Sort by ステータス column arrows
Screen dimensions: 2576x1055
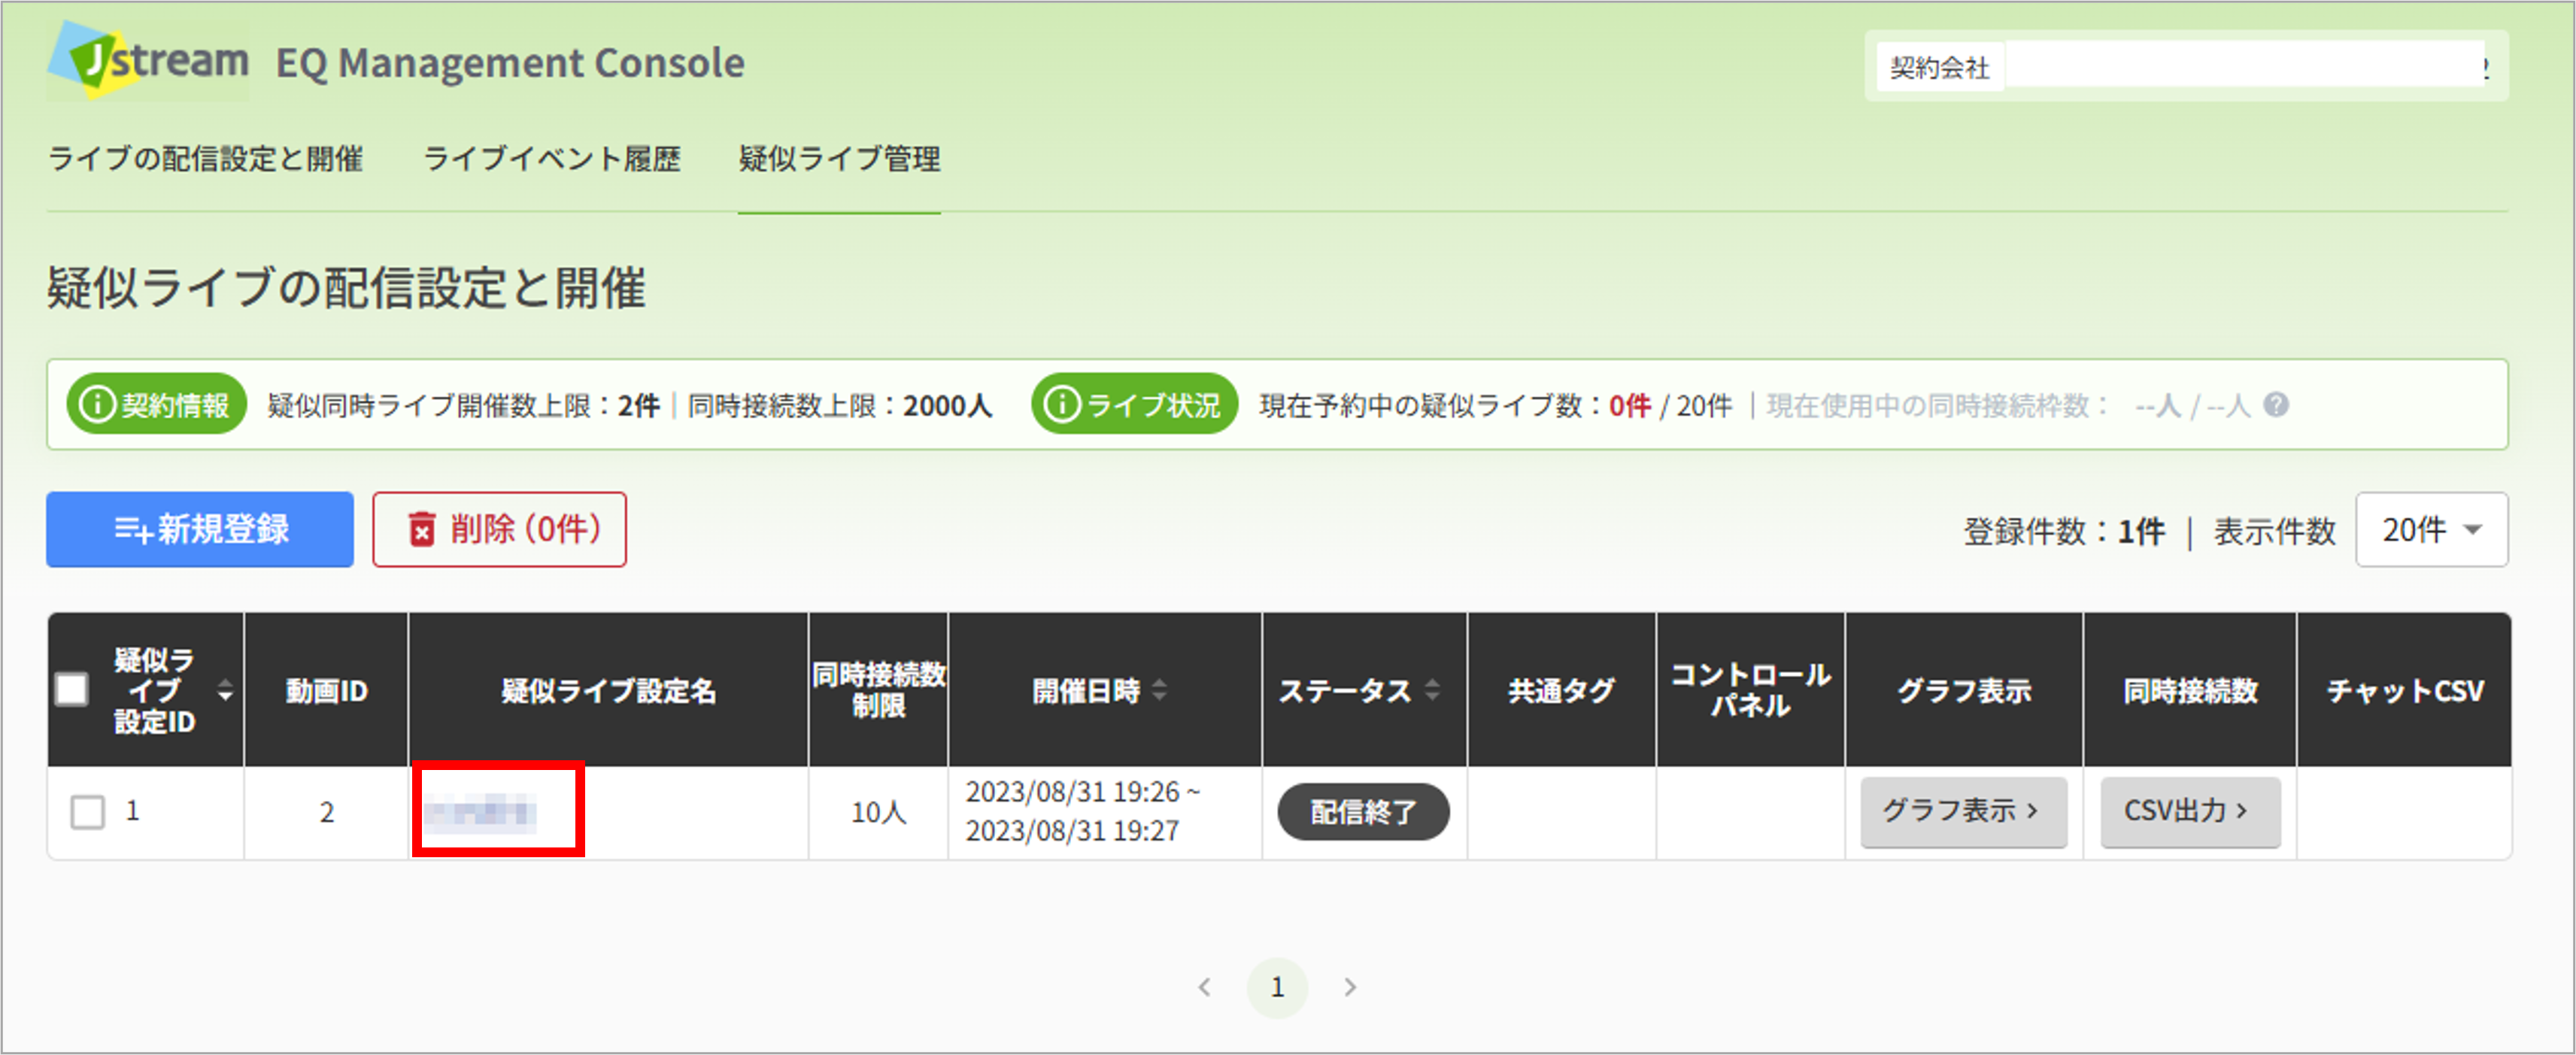(x=1432, y=690)
